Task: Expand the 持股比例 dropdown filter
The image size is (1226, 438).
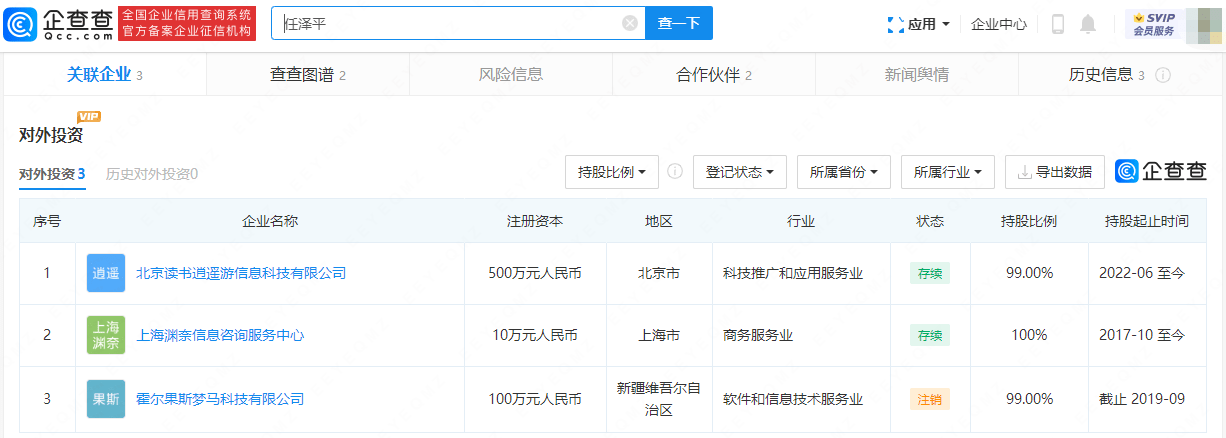Action: pos(612,172)
